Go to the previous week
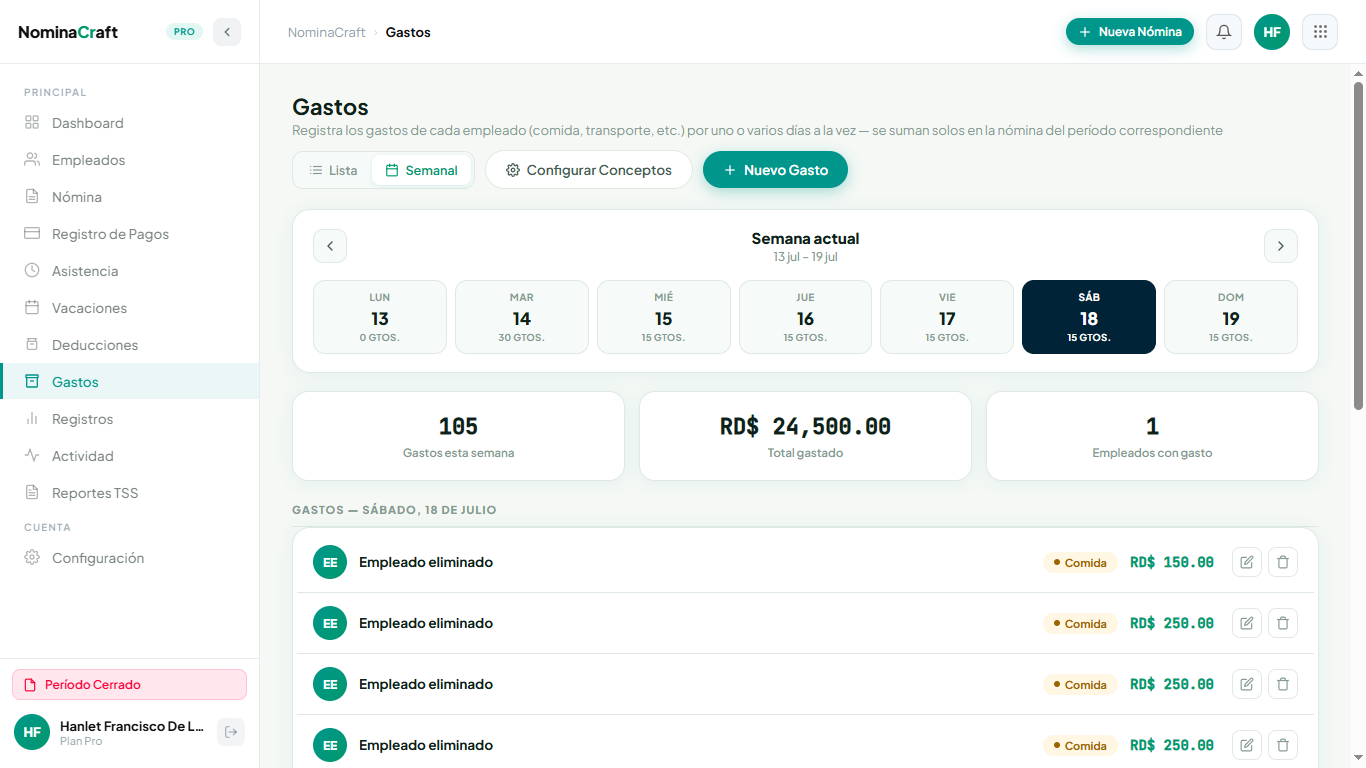 (x=330, y=246)
